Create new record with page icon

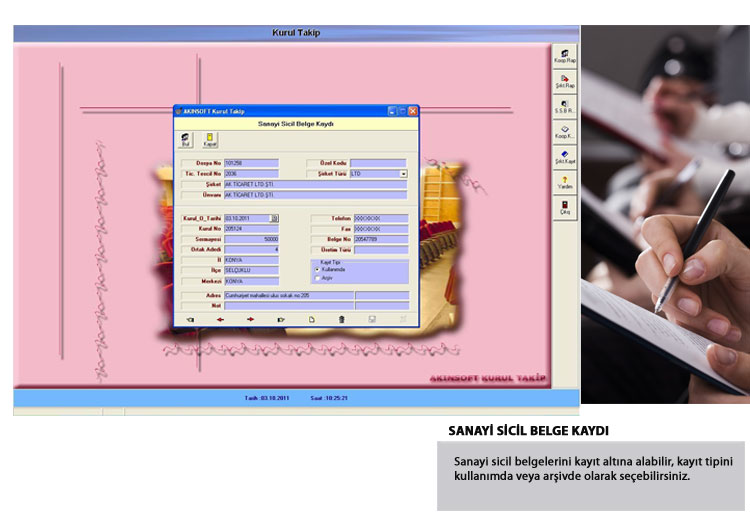[311, 319]
